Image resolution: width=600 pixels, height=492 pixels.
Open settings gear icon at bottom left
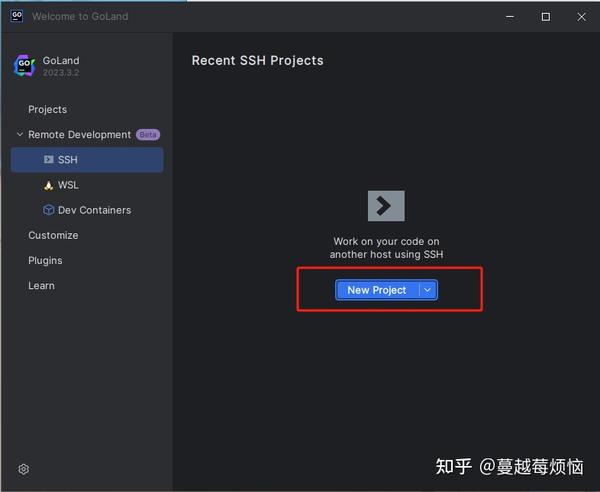pos(24,469)
